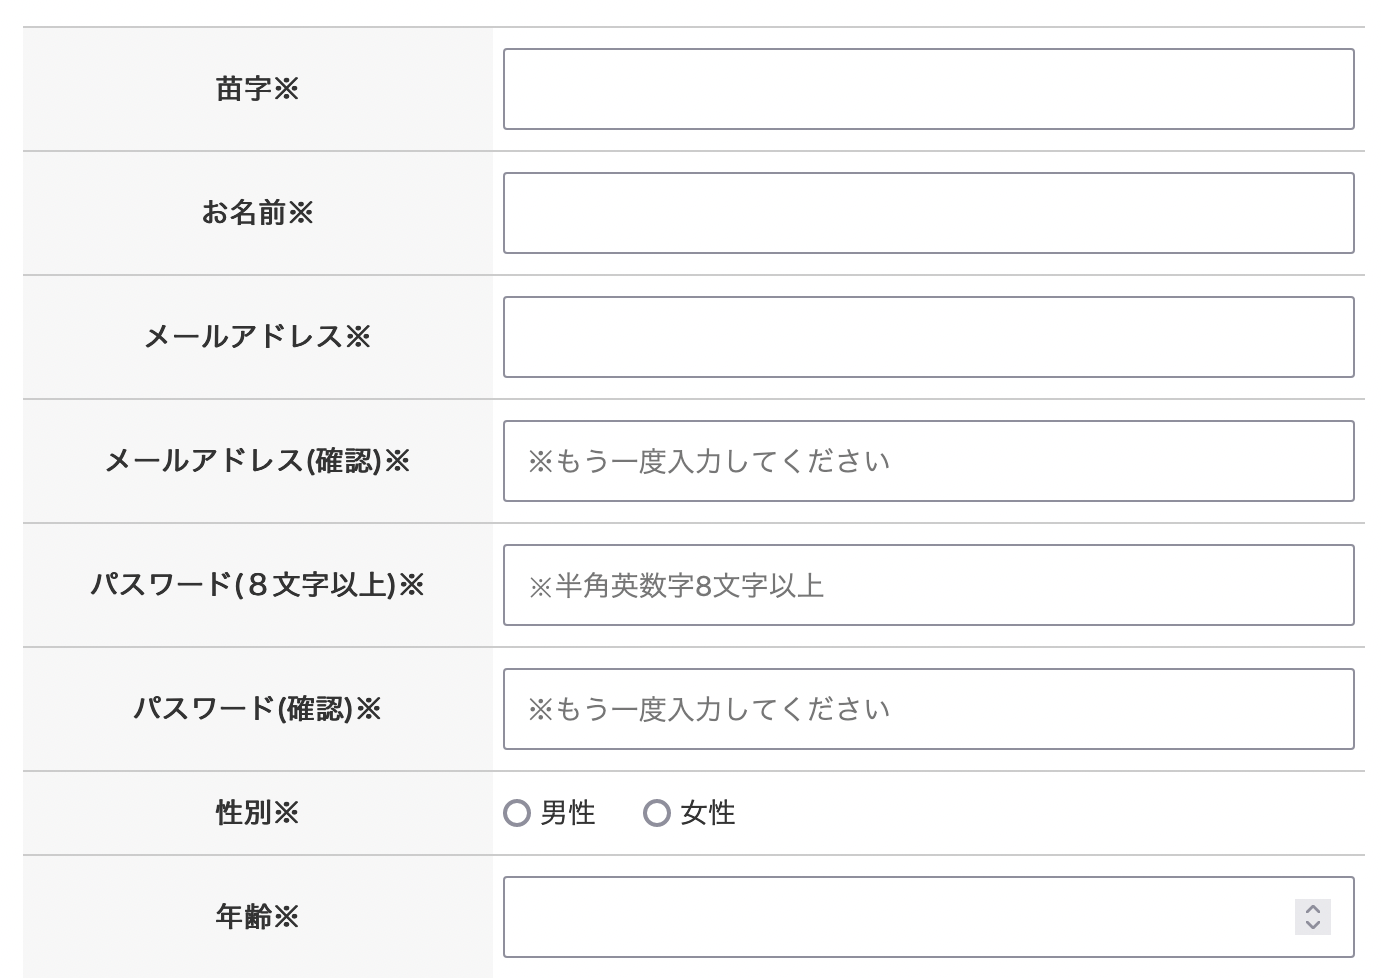This screenshot has width=1382, height=978.
Task: Click the メールアドレス(確認)※ label
Action: click(x=257, y=461)
